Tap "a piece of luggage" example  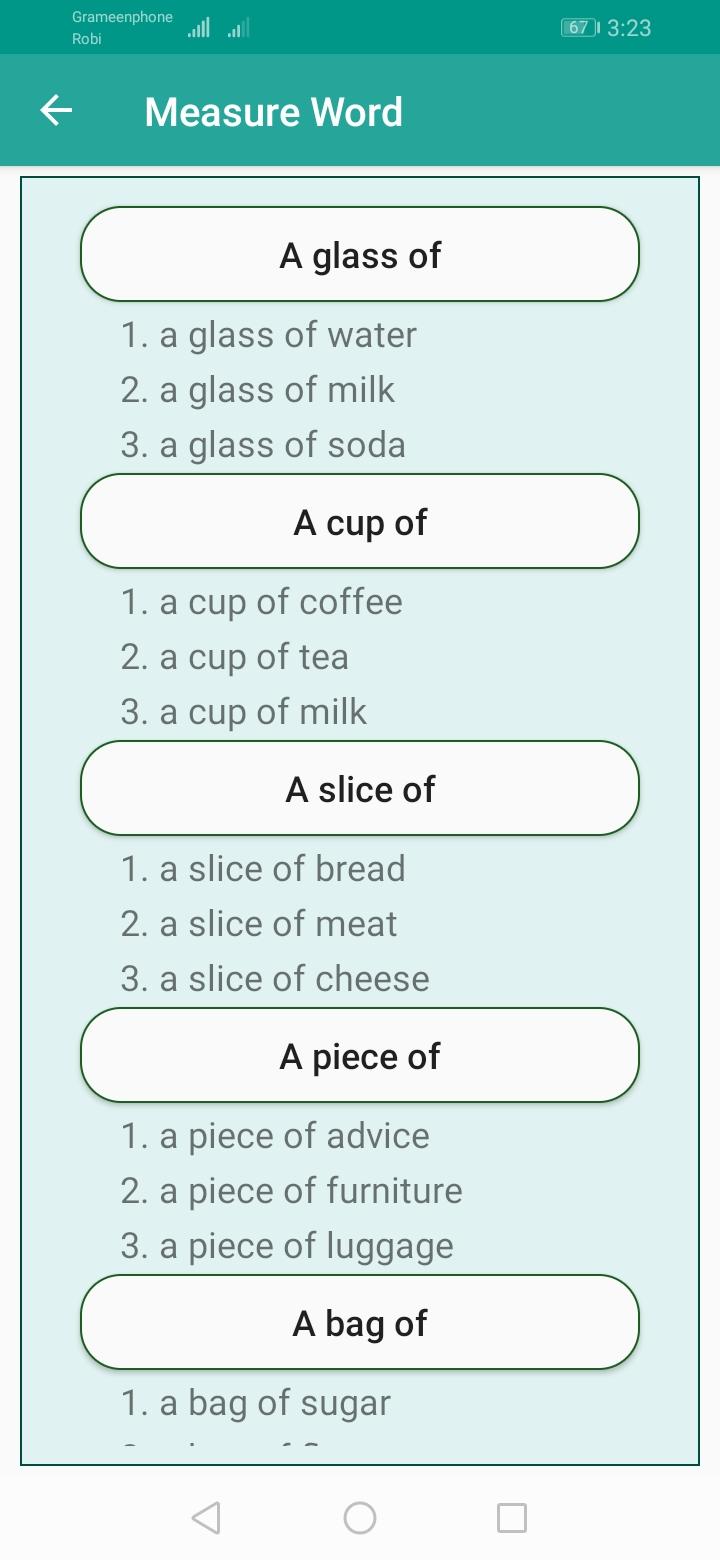coord(287,1246)
